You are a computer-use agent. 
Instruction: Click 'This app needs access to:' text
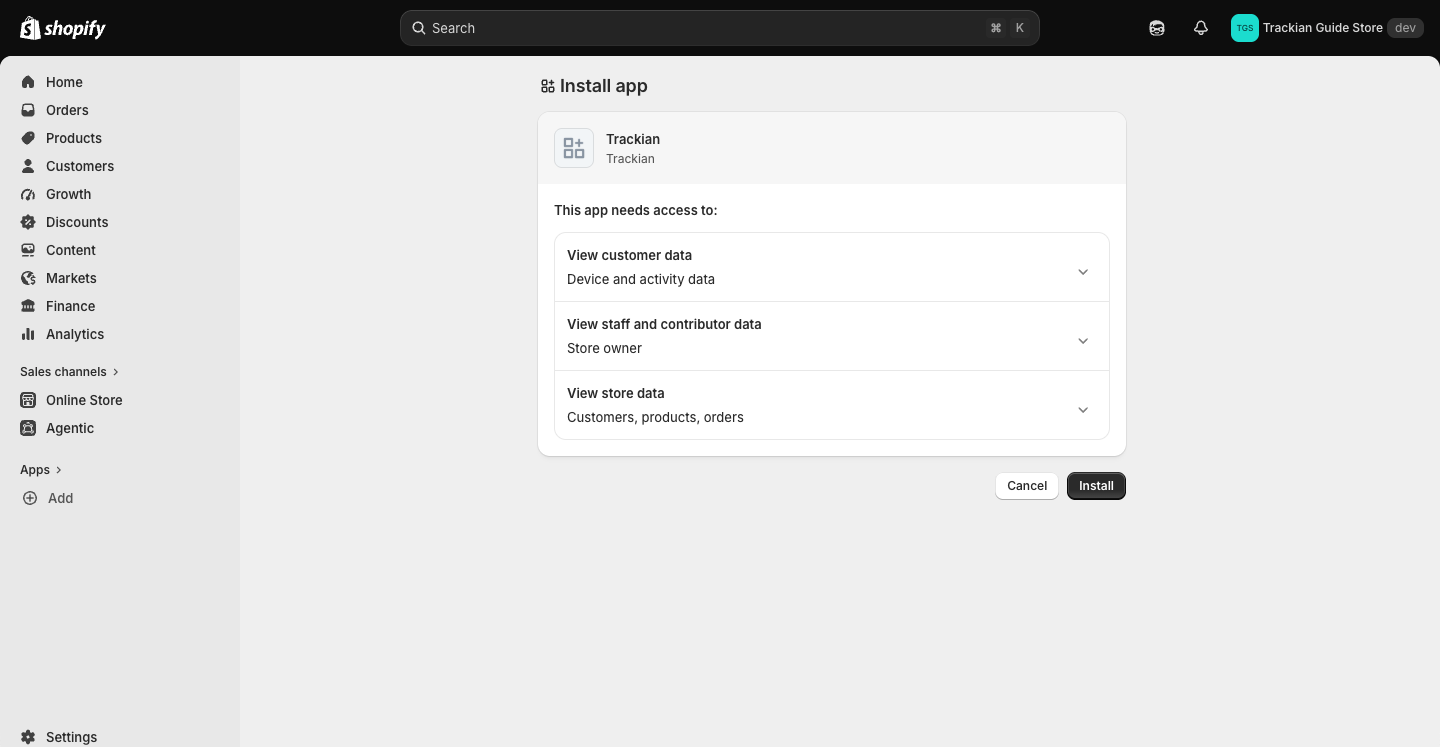pos(636,210)
